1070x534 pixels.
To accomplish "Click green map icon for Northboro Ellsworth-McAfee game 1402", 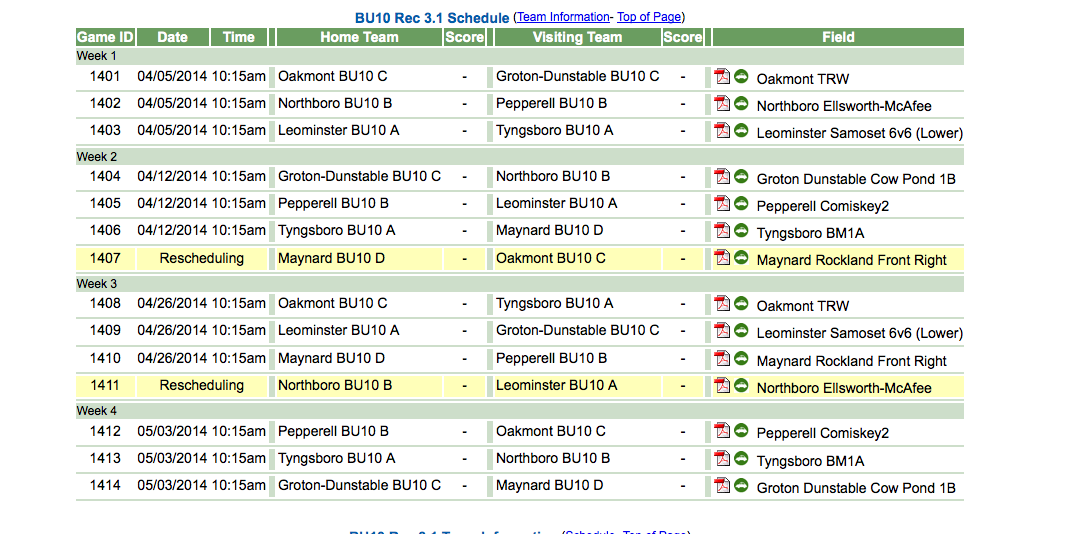I will [741, 103].
